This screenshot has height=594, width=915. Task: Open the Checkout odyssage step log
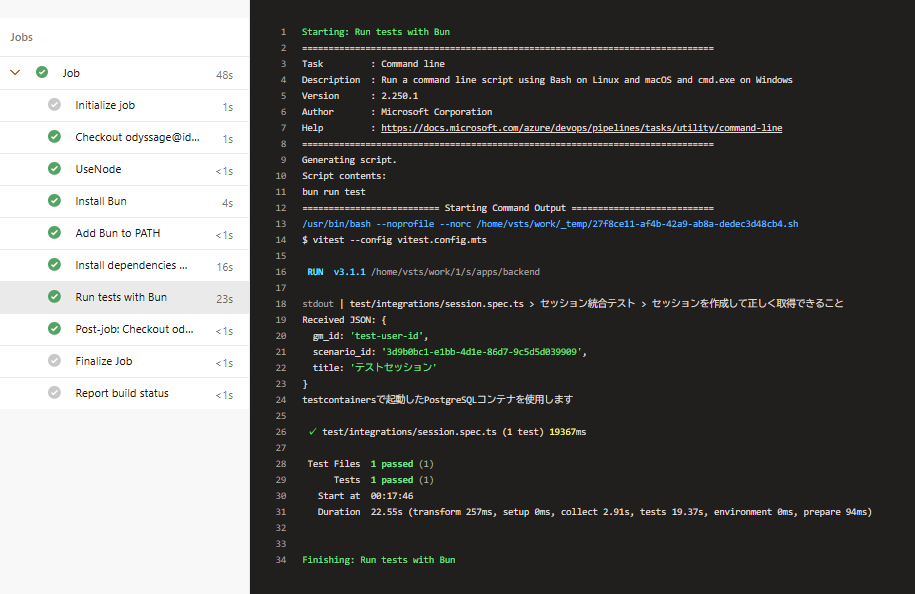124,137
